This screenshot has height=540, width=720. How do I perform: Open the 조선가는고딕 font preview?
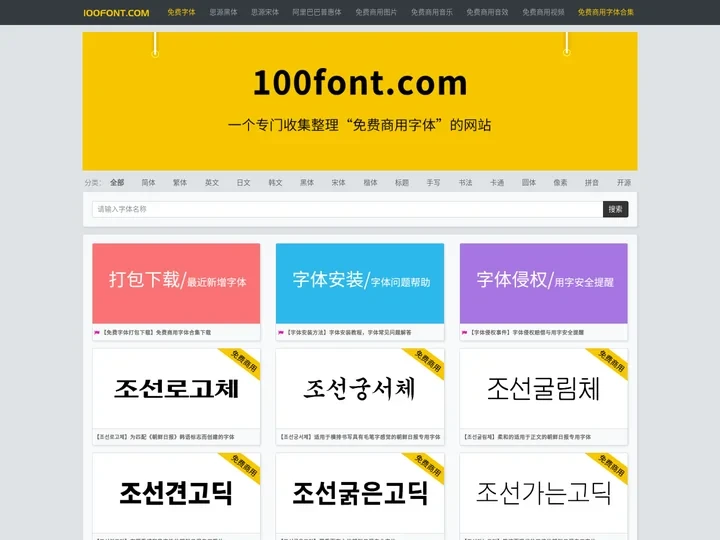[x=544, y=493]
